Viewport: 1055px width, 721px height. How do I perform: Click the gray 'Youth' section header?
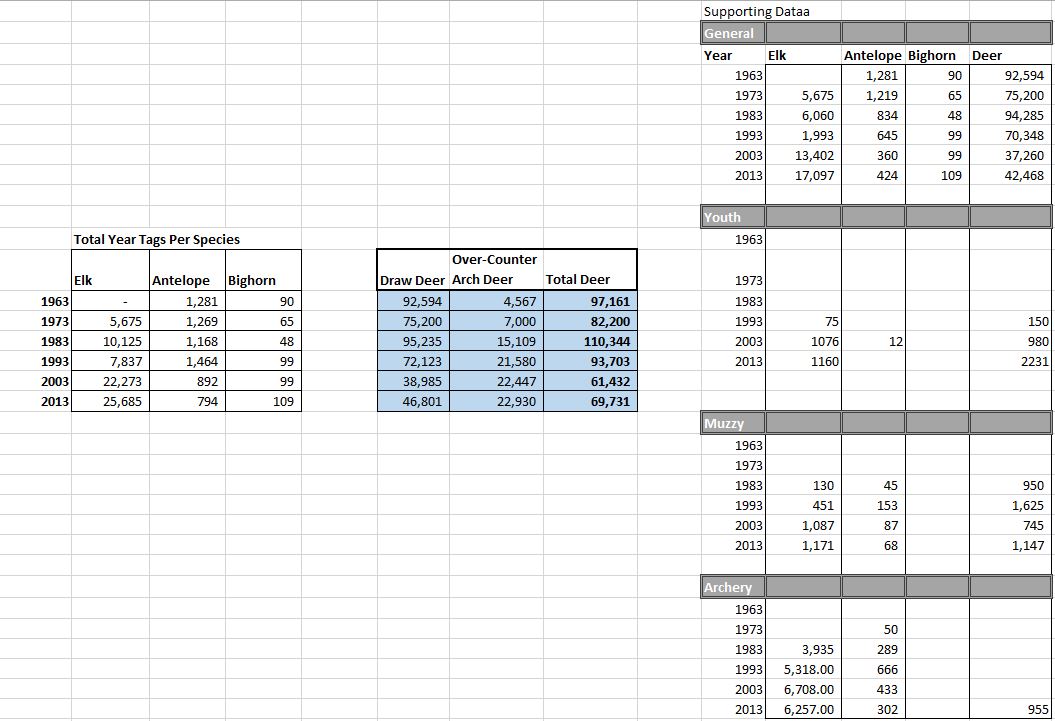click(733, 217)
